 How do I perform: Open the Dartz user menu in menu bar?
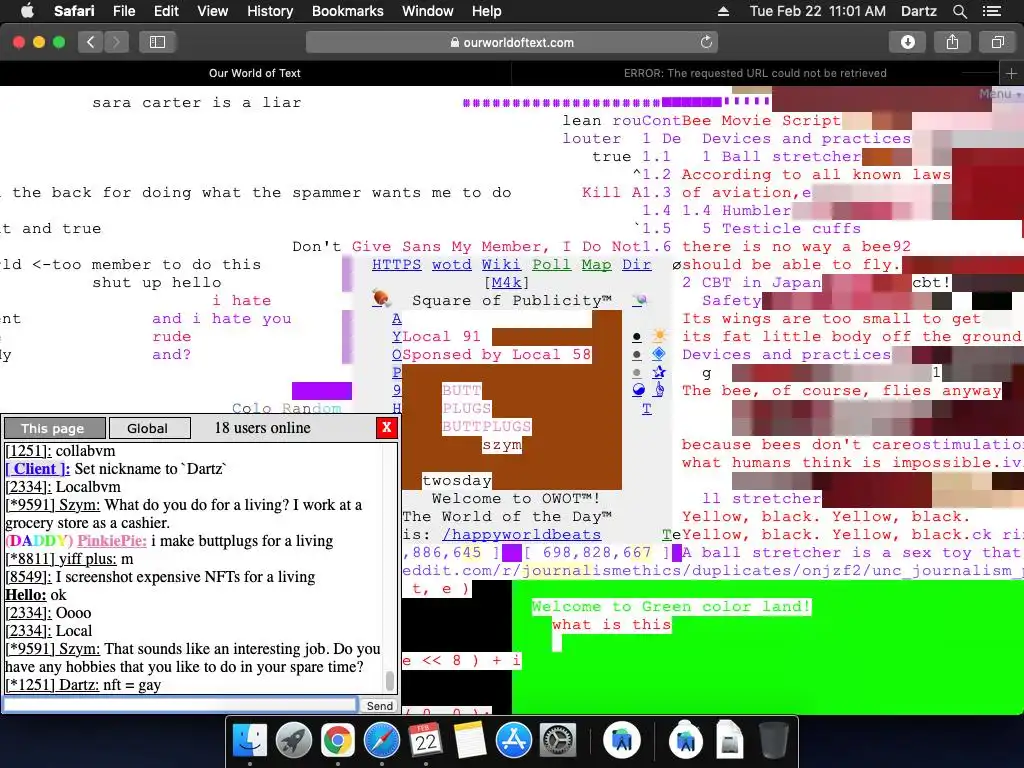[x=918, y=11]
